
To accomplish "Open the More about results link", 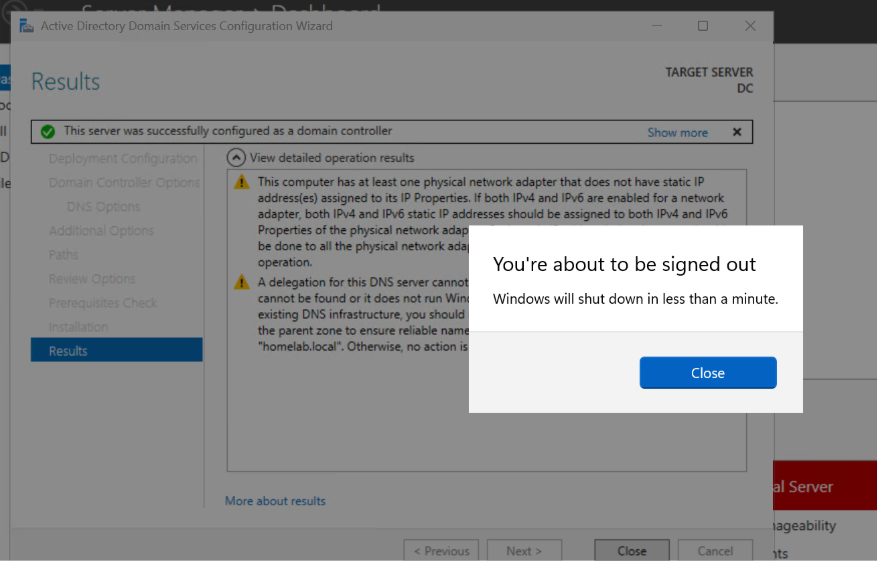I will coord(275,501).
